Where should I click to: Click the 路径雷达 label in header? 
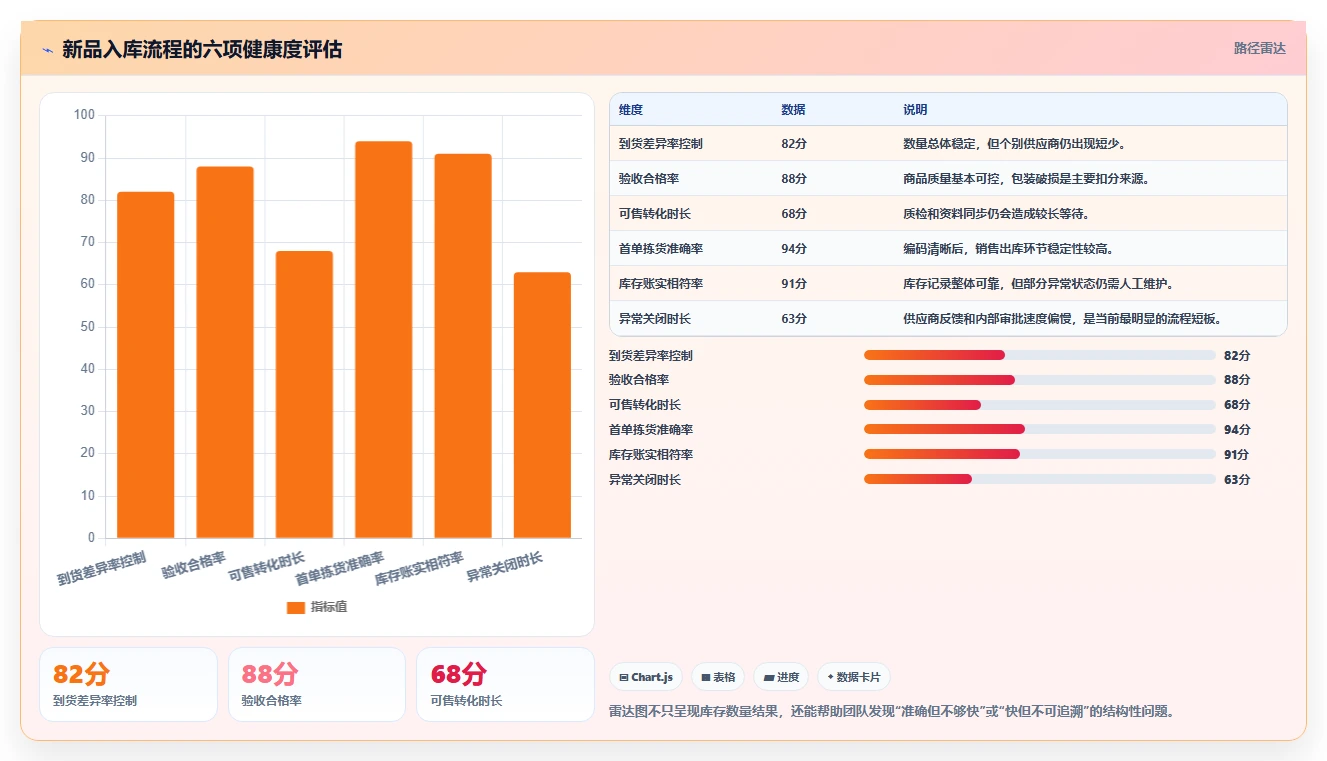point(1259,48)
